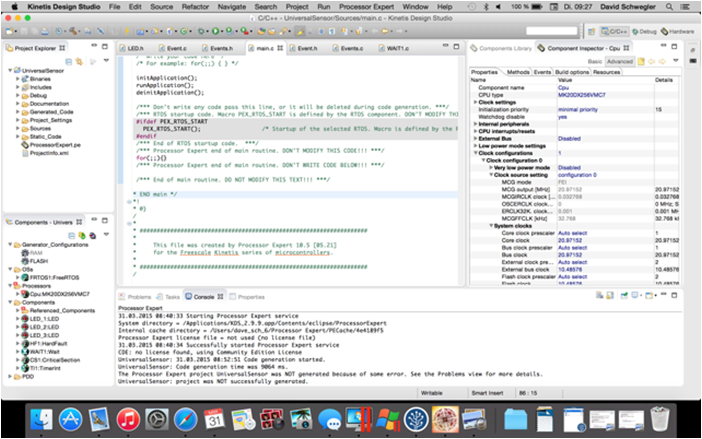702x439 pixels.
Task: Expand Clock settings property group
Action: pyautogui.click(x=475, y=102)
